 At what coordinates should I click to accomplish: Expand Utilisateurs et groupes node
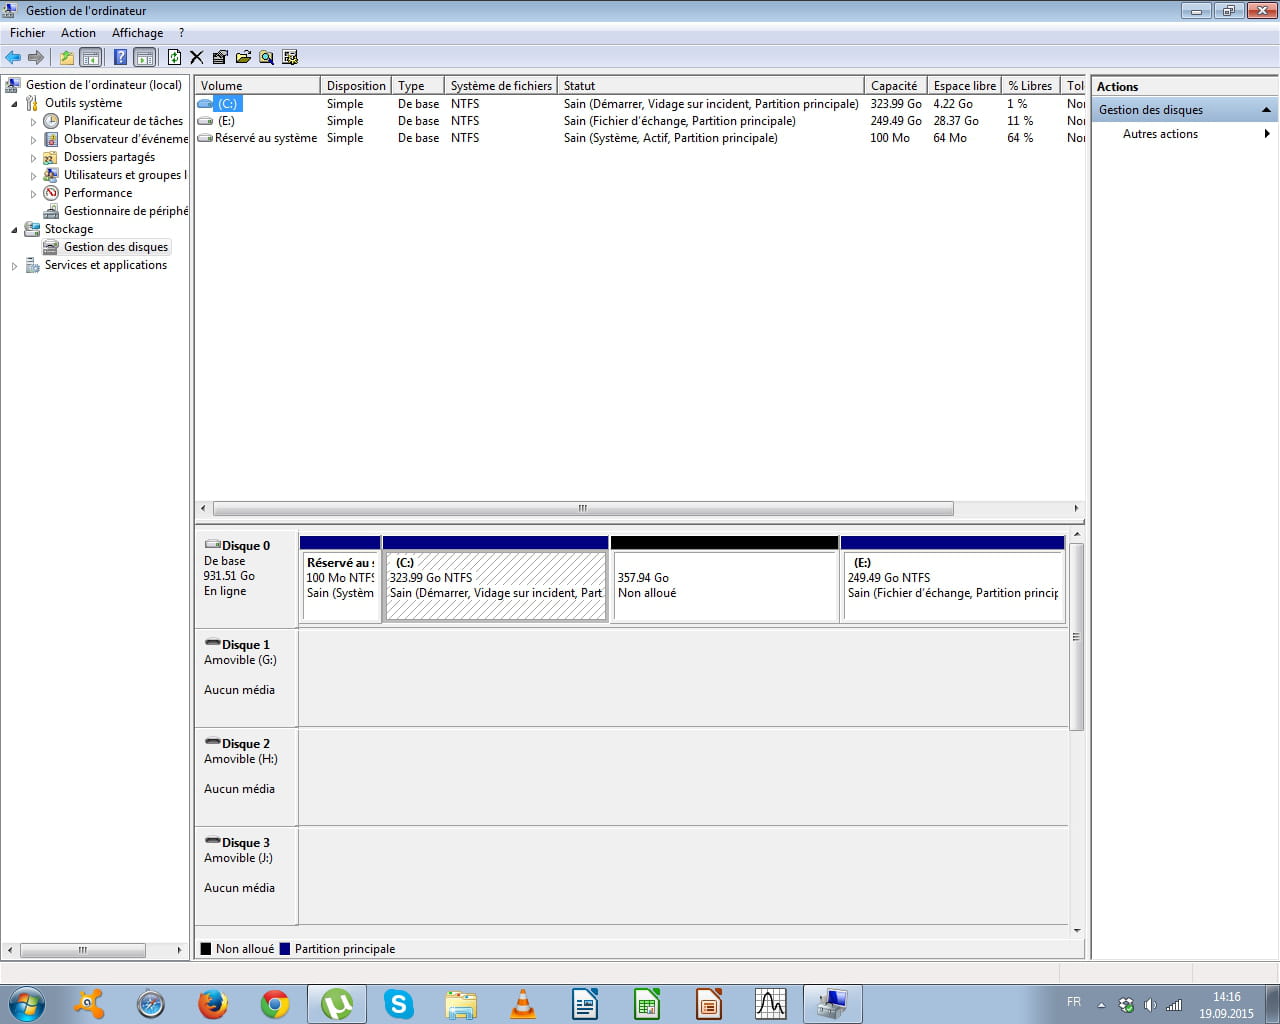[x=33, y=176]
